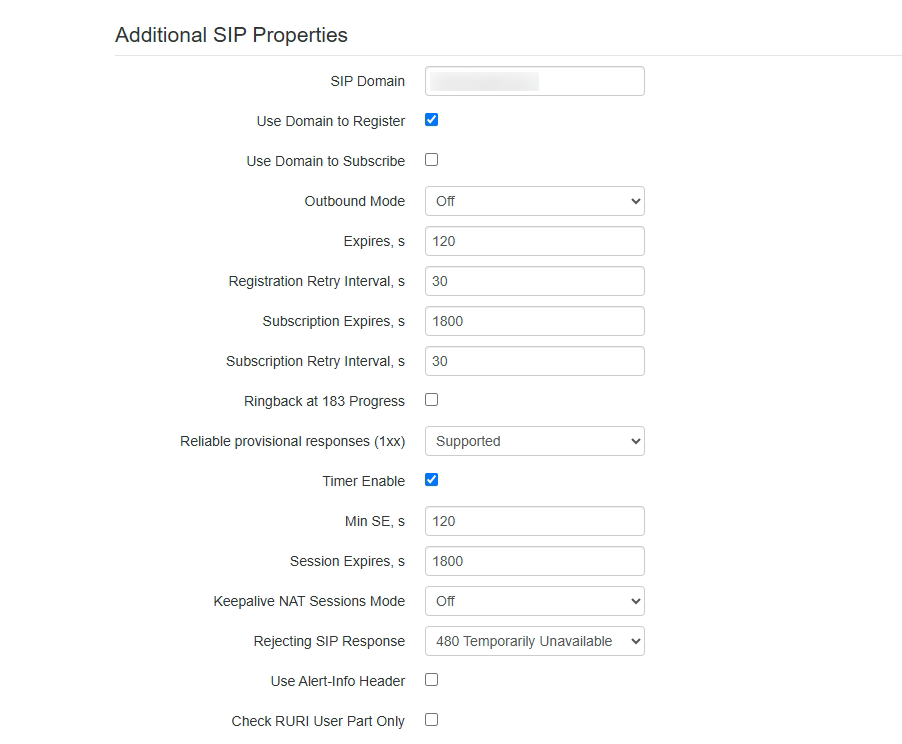Open Keepalive NAT Sessions Mode dropdown
The width and height of the screenshot is (902, 744).
click(534, 601)
